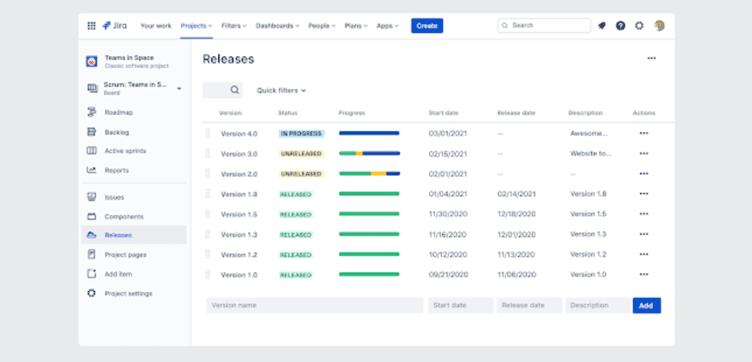Click the Version 2.0 progress bar
This screenshot has height=362, width=752.
[369, 174]
